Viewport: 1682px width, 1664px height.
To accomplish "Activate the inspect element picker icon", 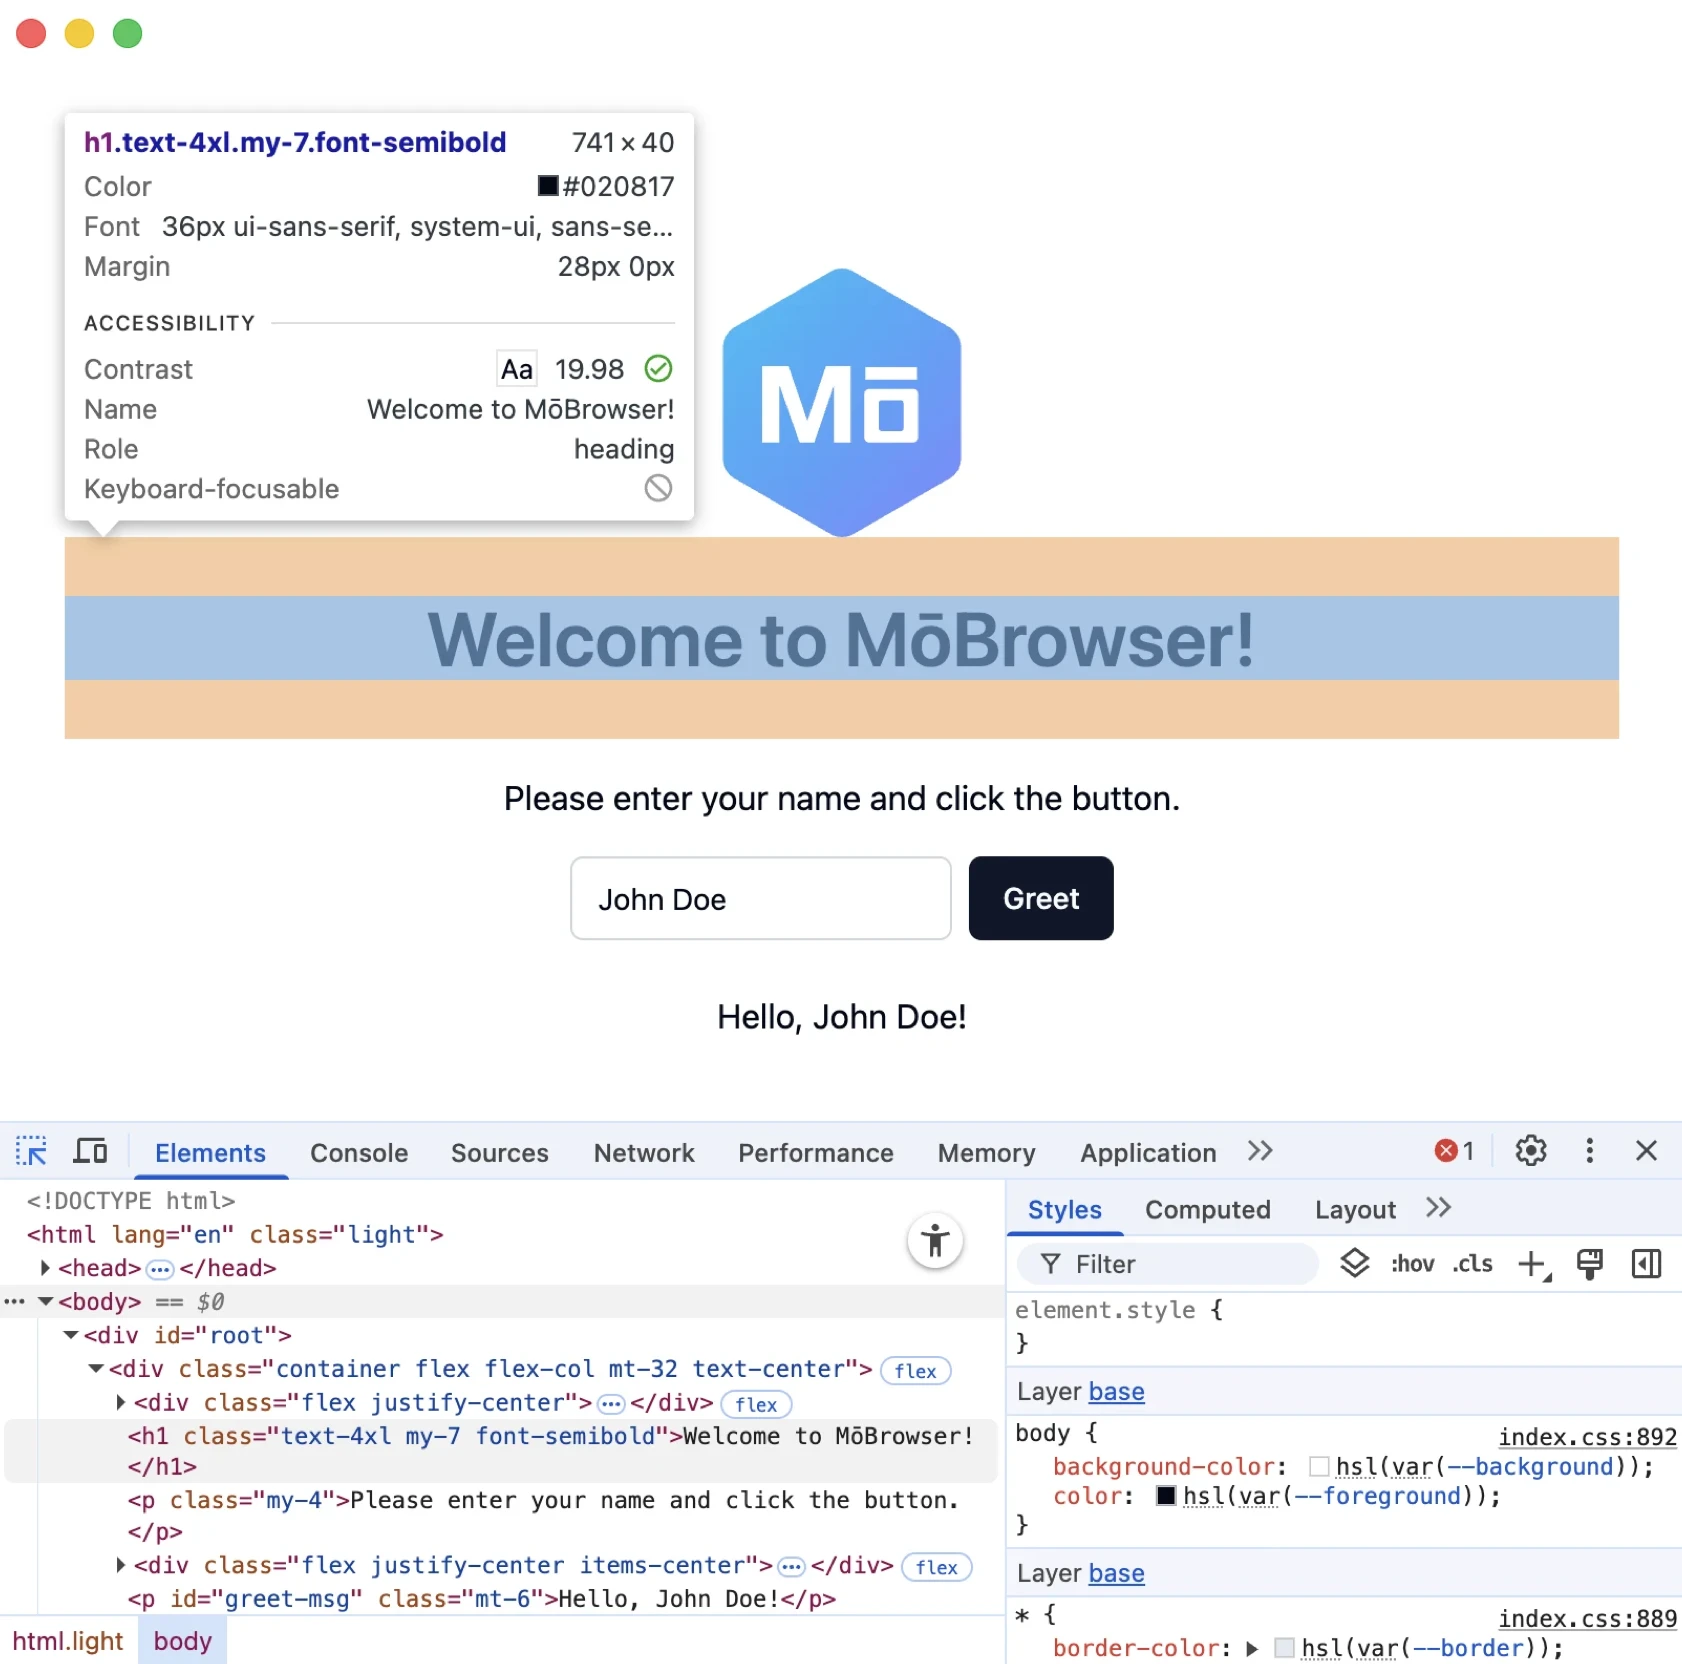I will click(x=31, y=1151).
